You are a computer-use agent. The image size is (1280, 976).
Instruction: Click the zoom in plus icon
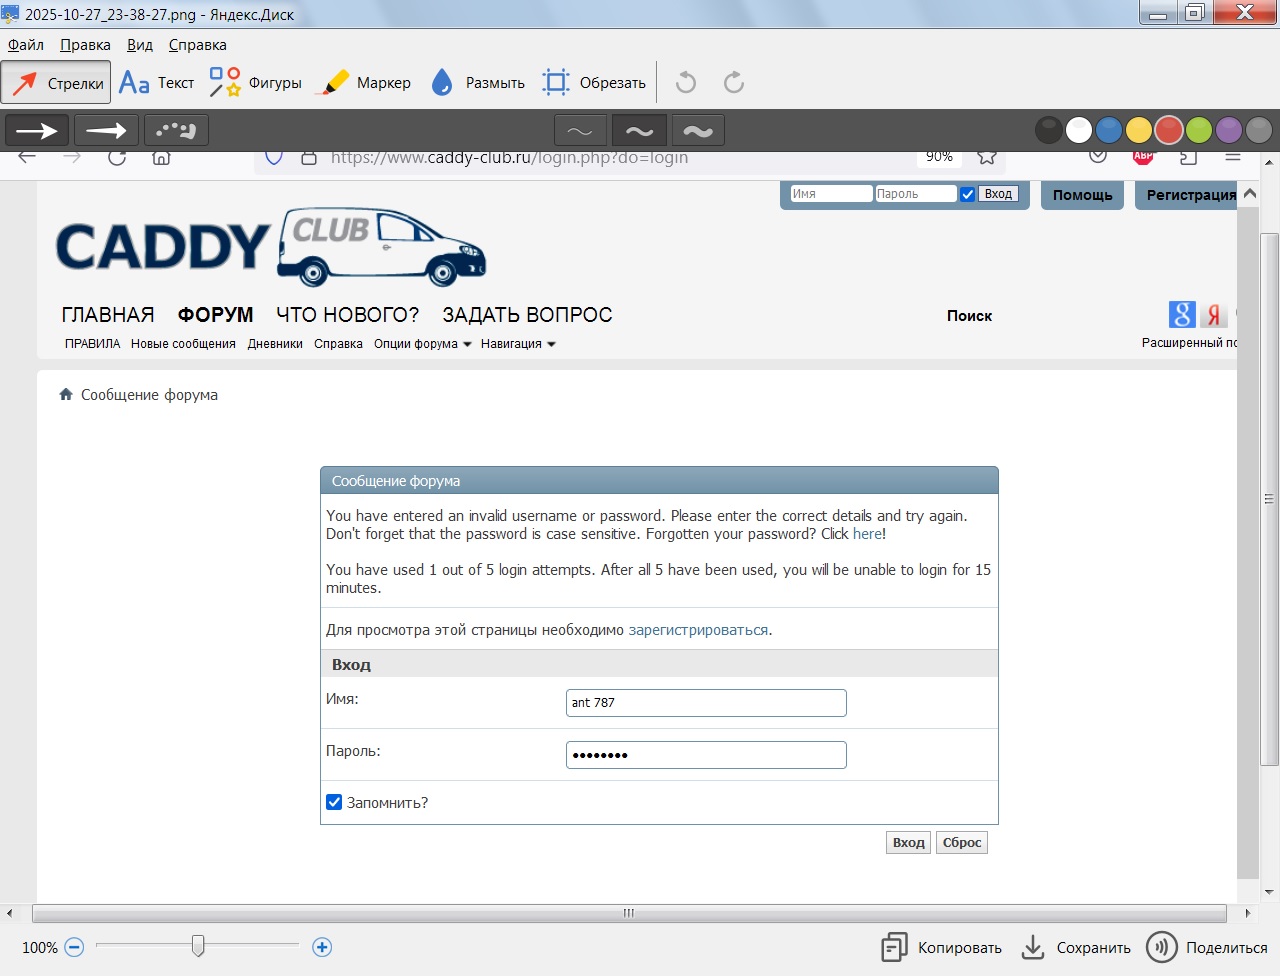322,947
